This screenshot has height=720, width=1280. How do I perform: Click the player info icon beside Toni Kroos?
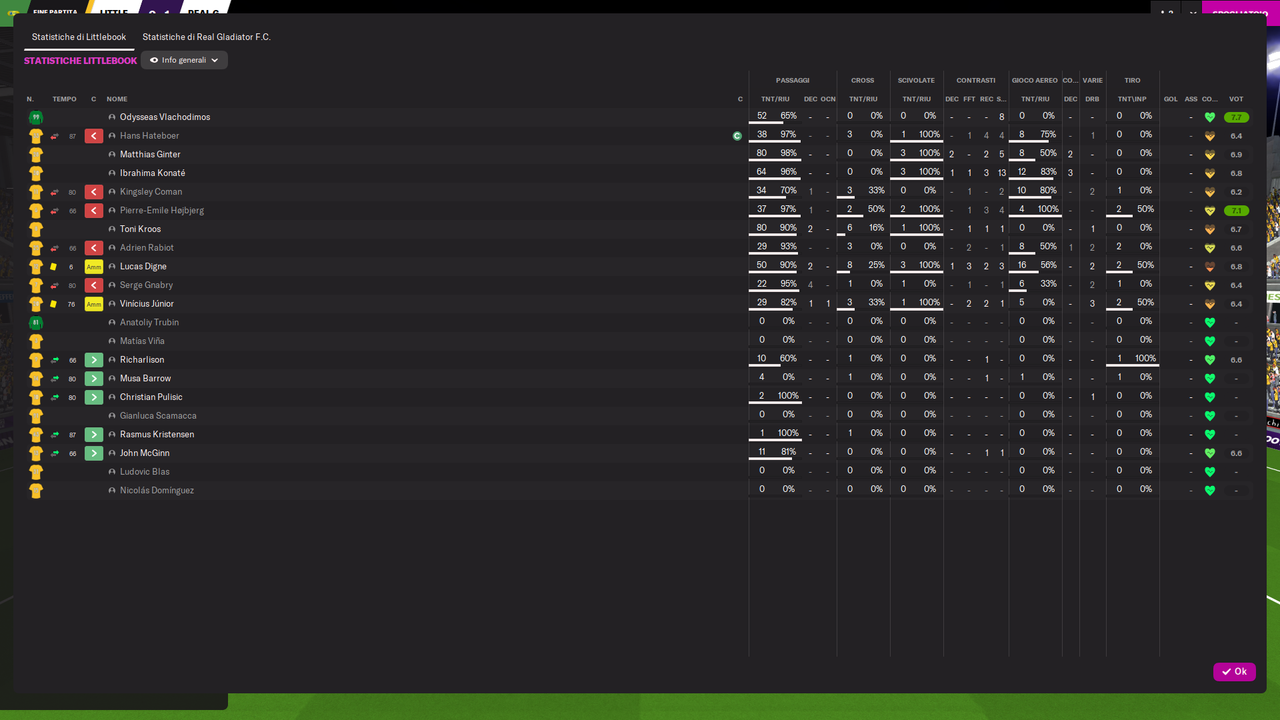(112, 229)
